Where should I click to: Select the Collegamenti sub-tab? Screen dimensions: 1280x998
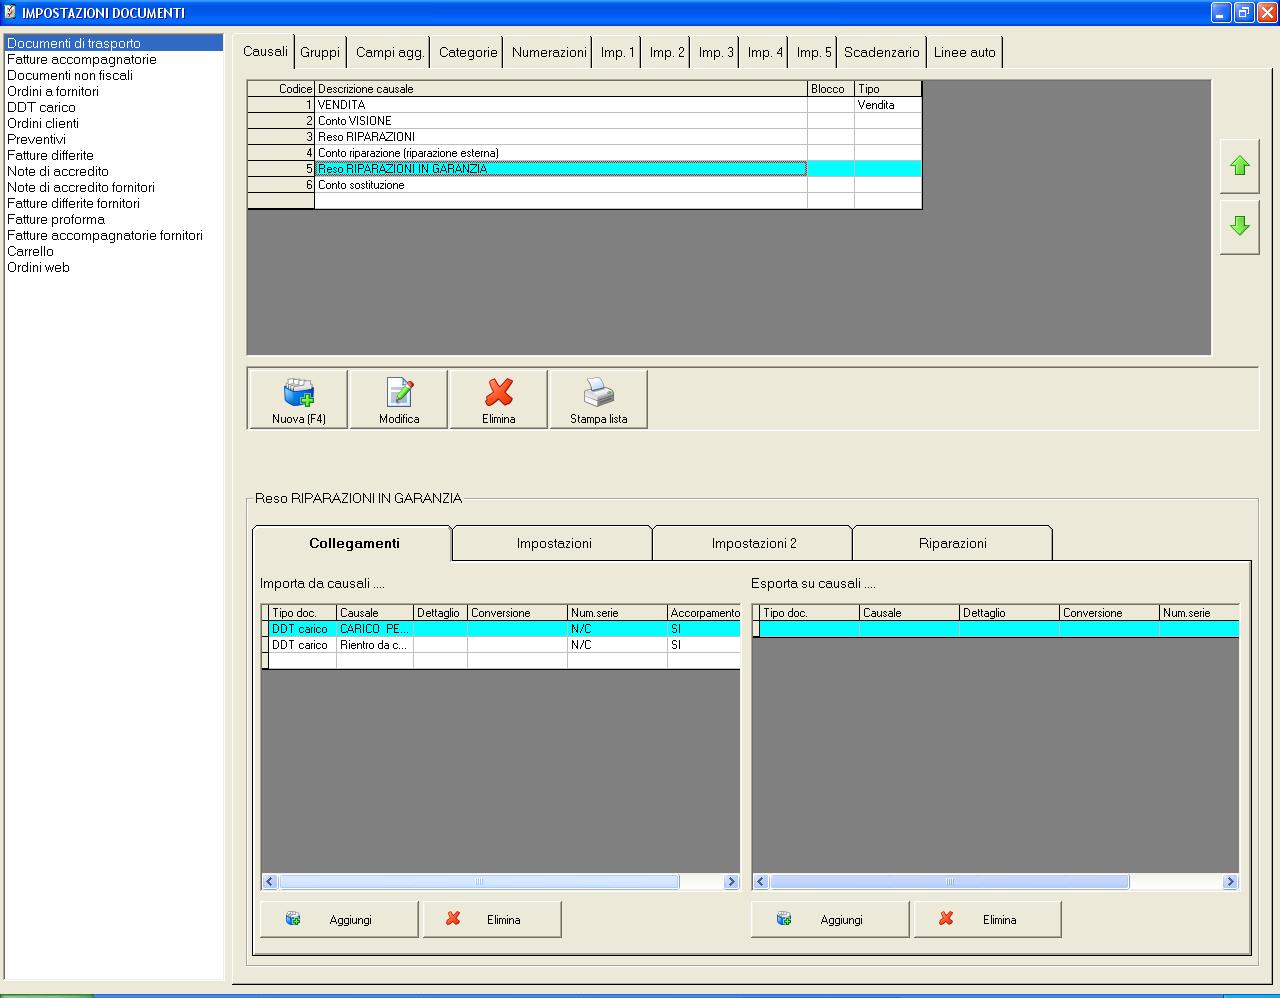click(353, 543)
